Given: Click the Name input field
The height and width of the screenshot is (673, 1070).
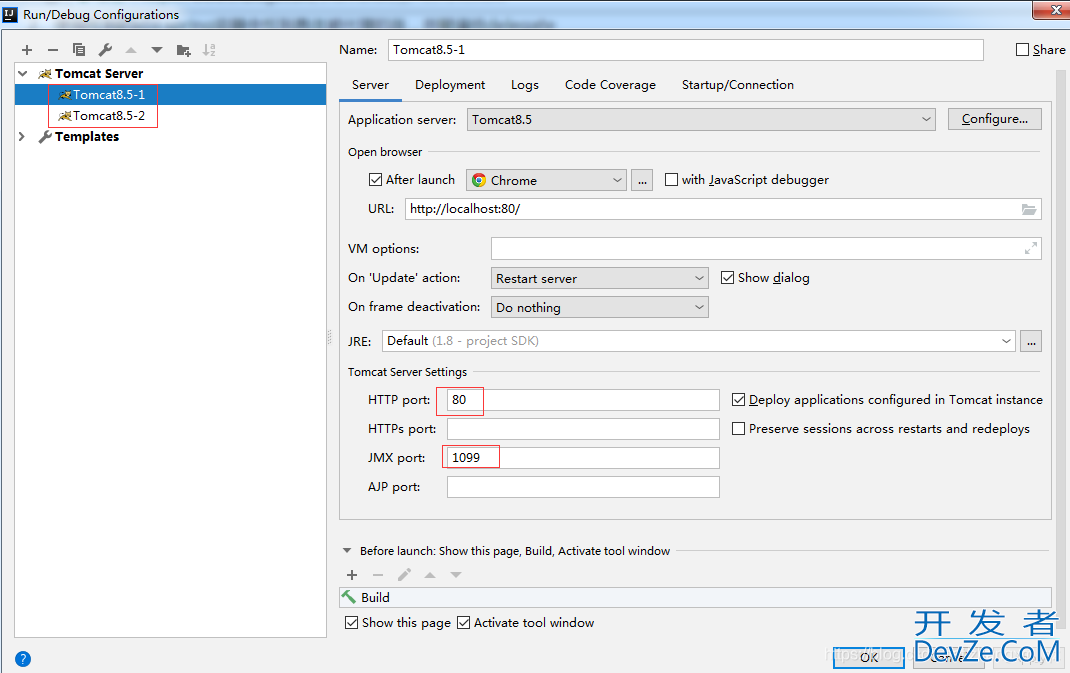Looking at the screenshot, I should click(686, 50).
